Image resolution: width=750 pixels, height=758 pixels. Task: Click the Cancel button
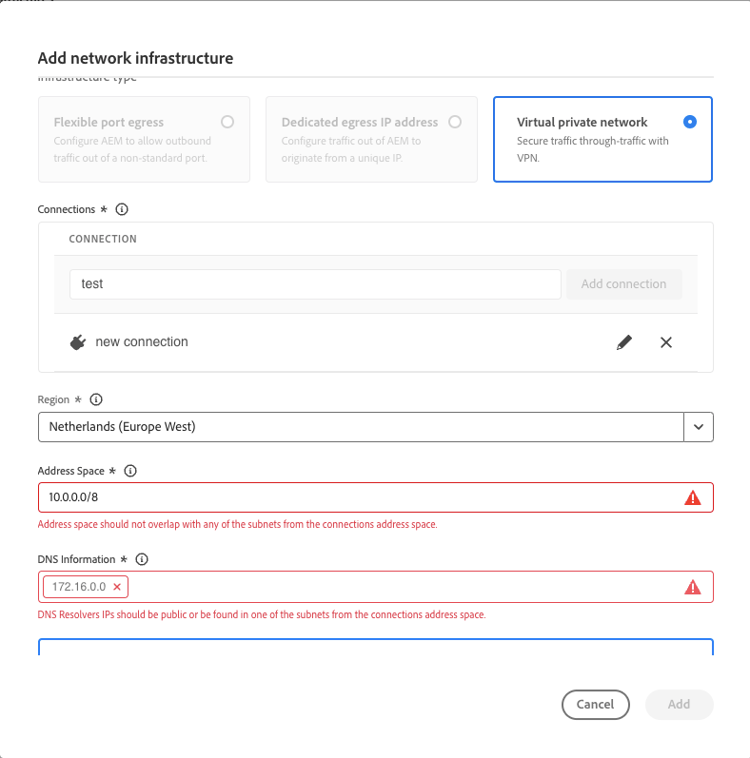pos(595,704)
